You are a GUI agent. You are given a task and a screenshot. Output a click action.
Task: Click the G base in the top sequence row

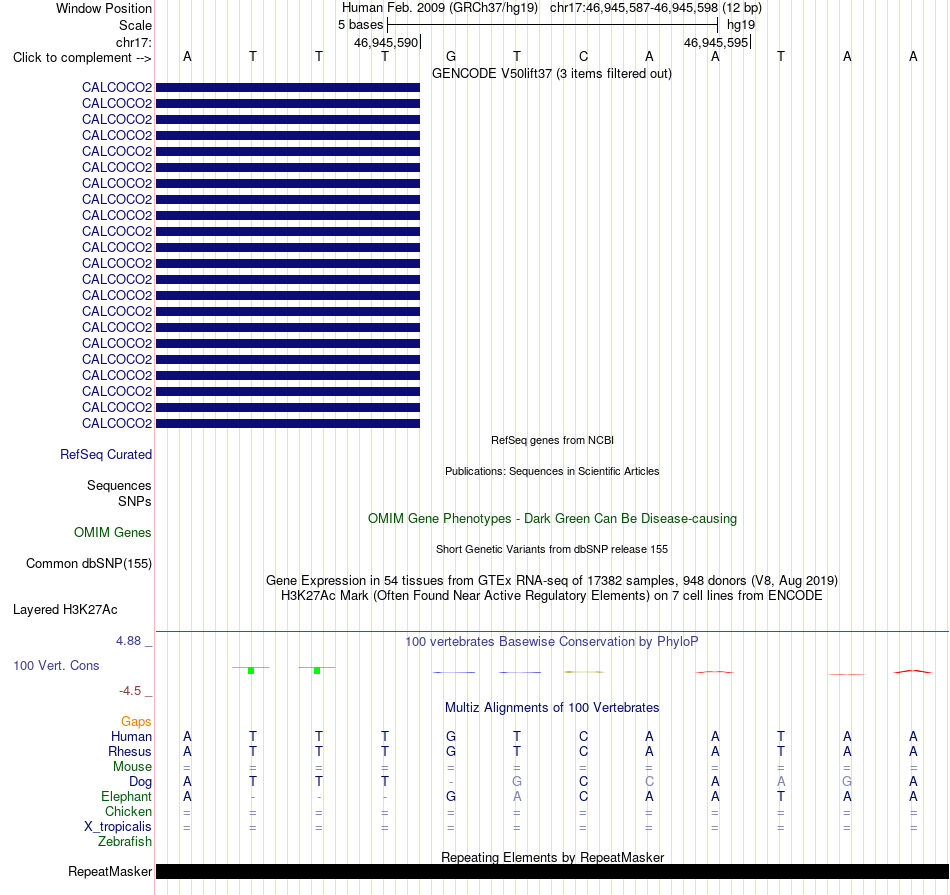(x=451, y=57)
